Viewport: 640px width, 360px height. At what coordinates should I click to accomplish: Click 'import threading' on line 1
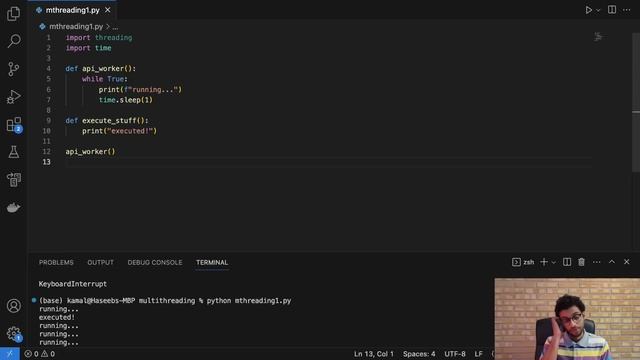tap(99, 38)
